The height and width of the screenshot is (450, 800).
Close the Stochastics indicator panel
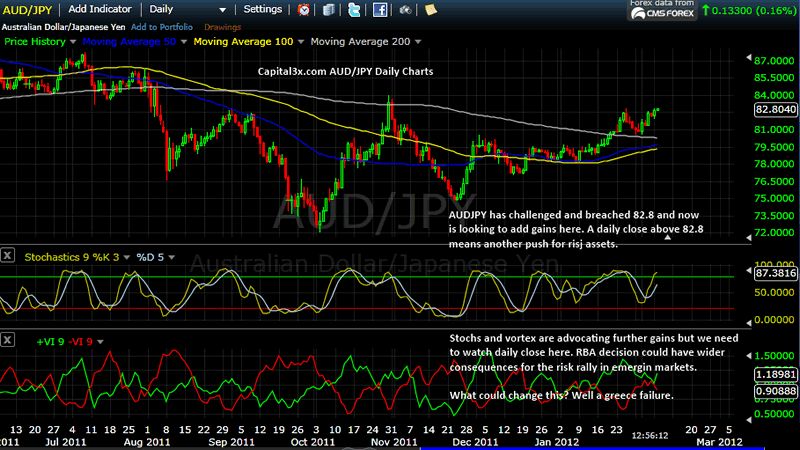click(x=9, y=257)
